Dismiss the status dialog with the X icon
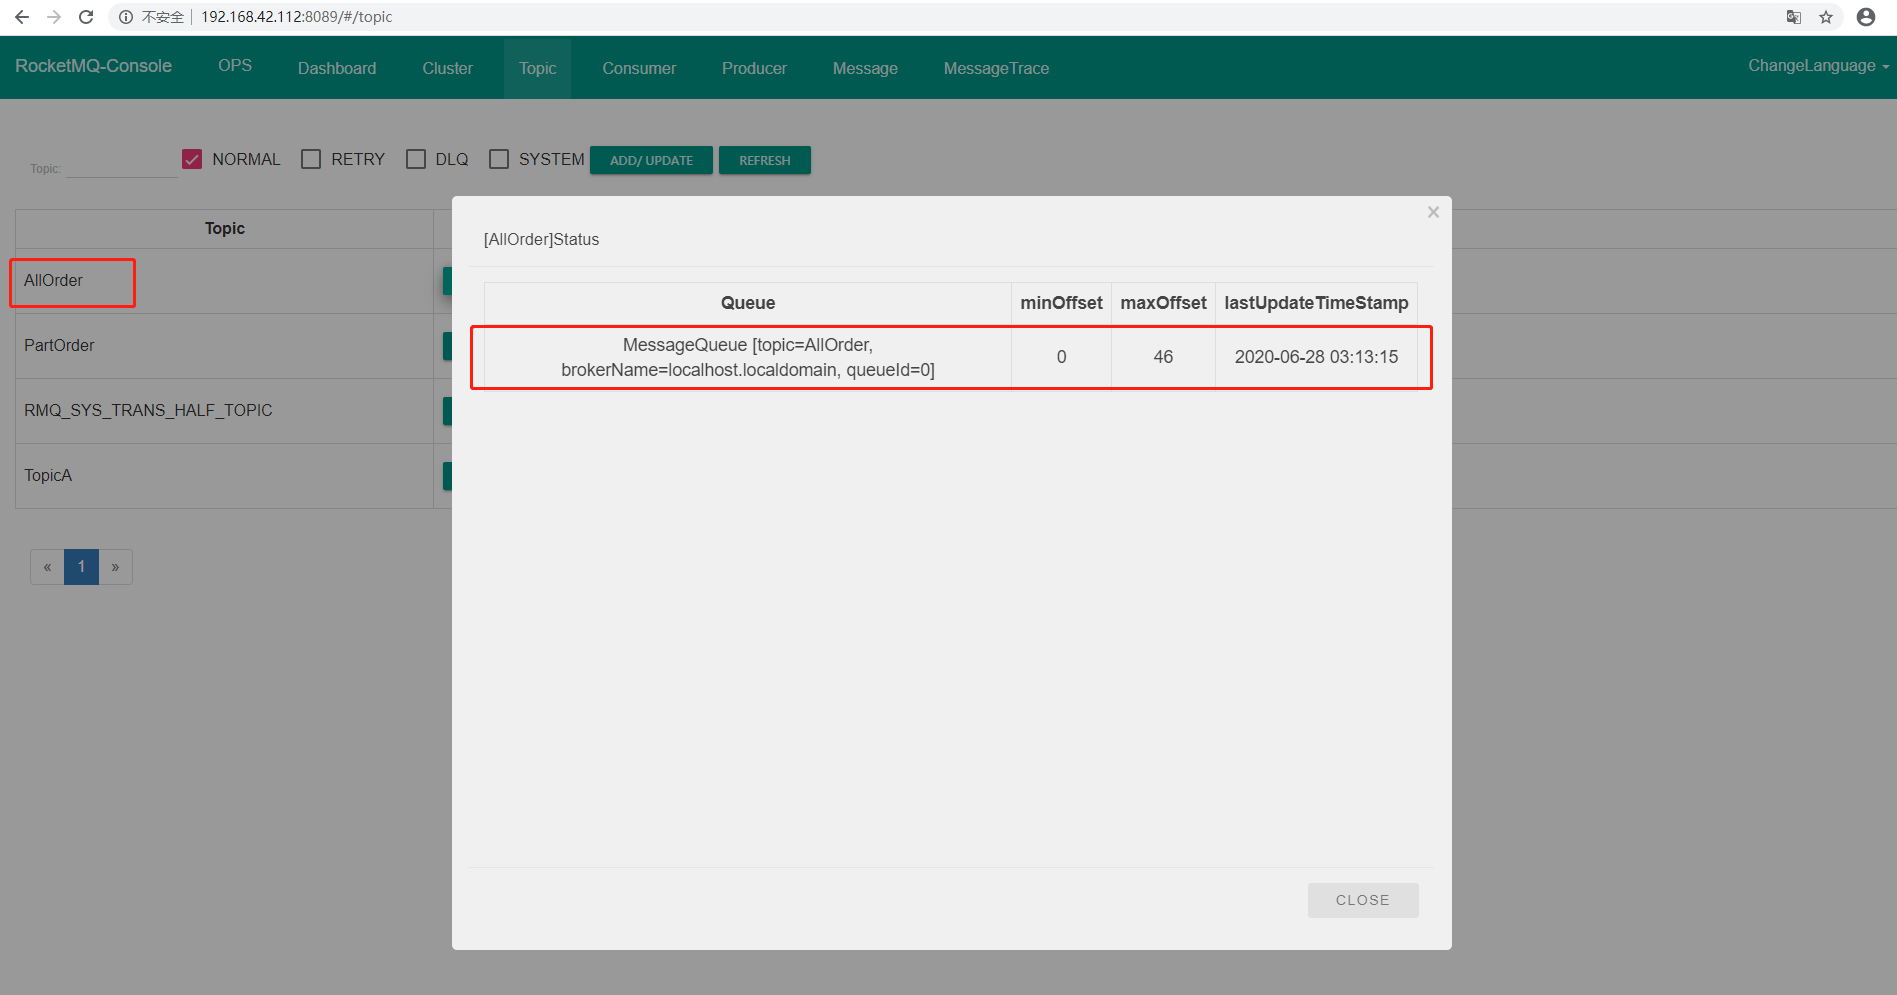Viewport: 1897px width, 995px height. click(1433, 211)
